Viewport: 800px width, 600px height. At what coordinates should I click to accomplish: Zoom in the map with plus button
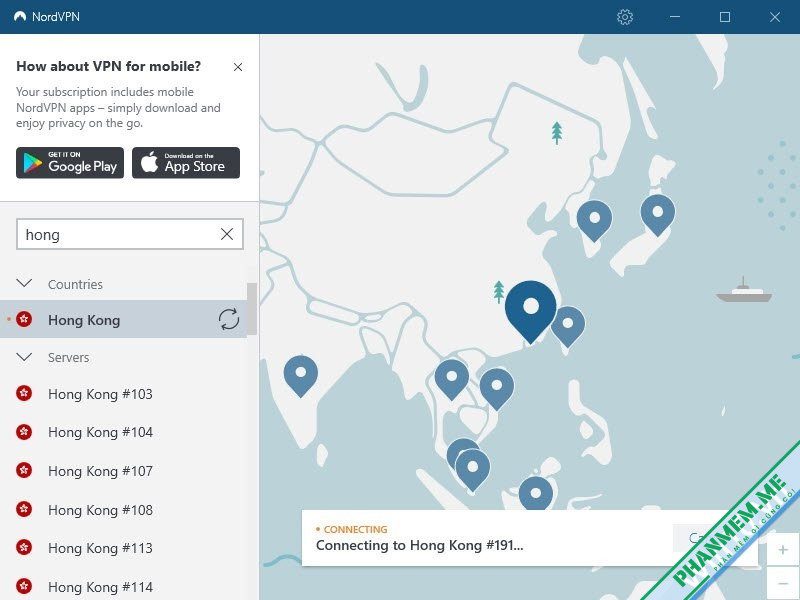tap(783, 549)
